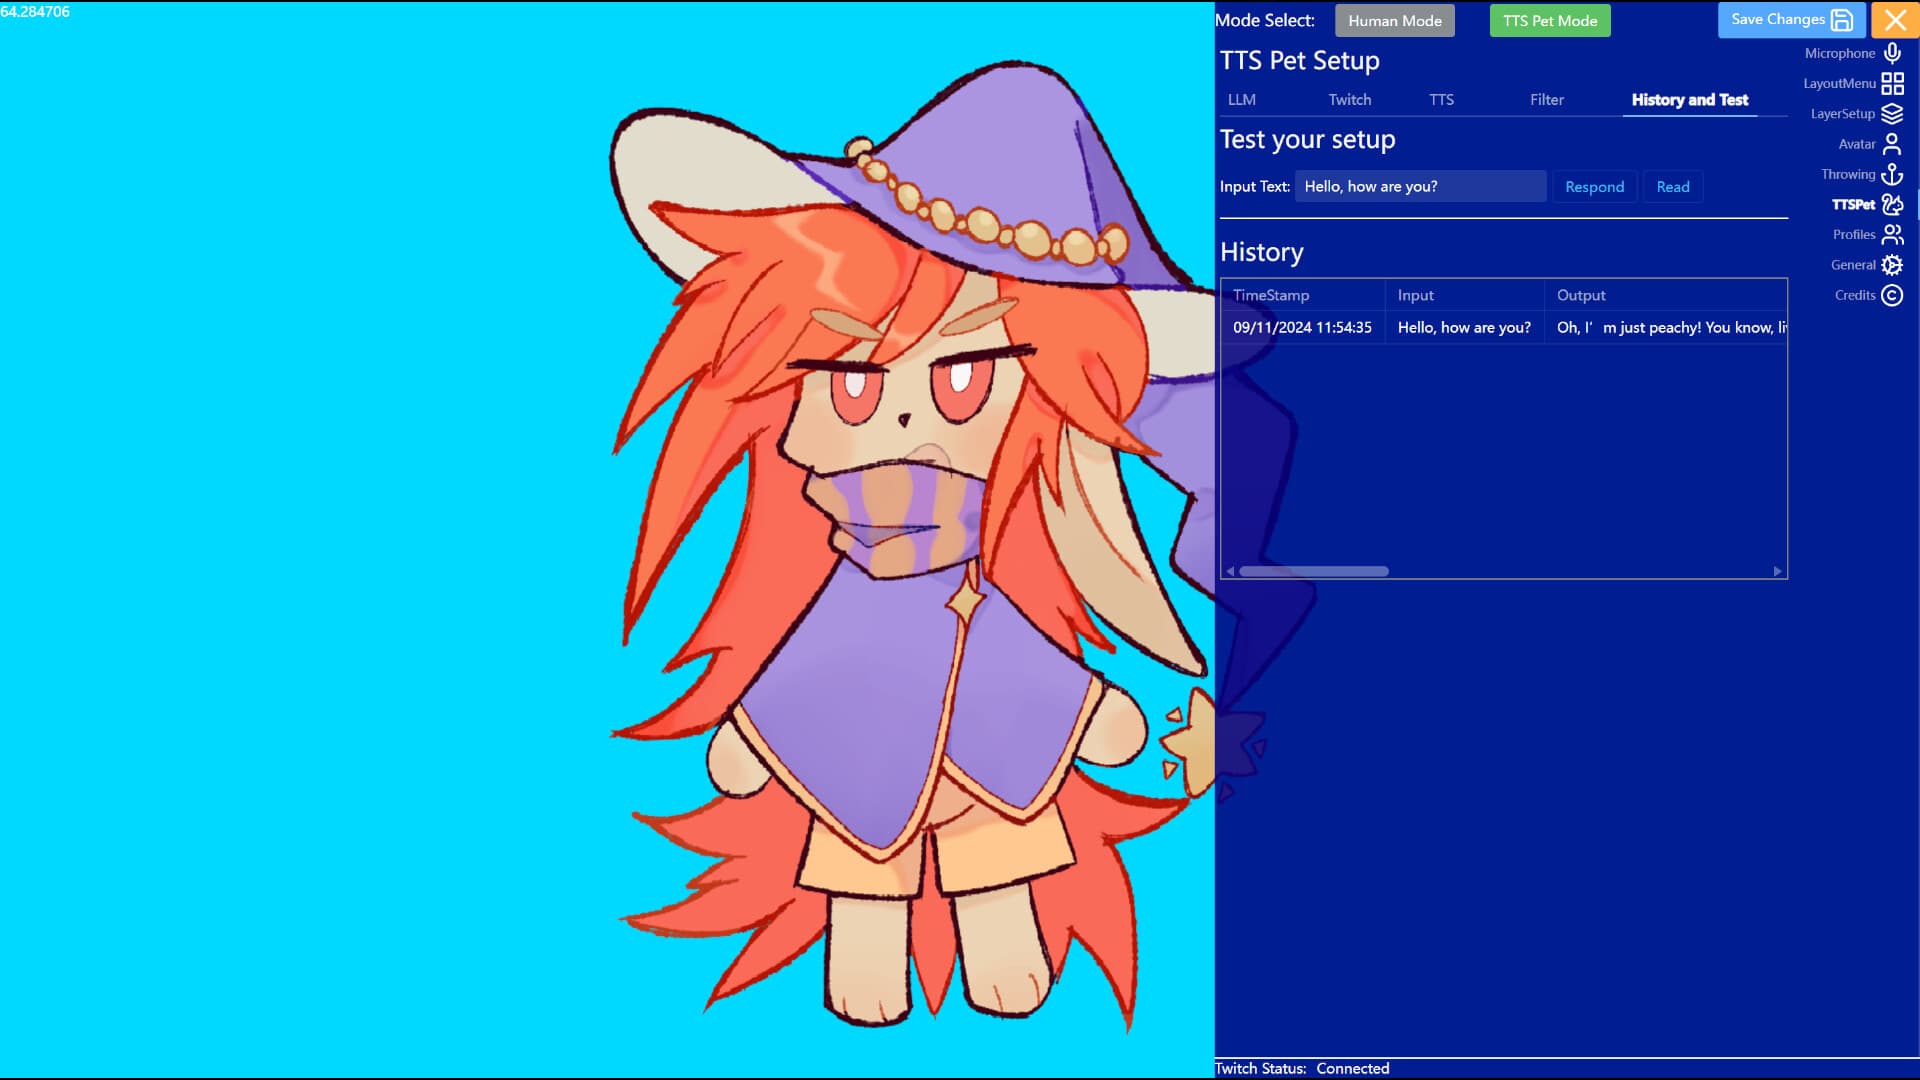
Task: Select the Filter tab
Action: (x=1546, y=99)
